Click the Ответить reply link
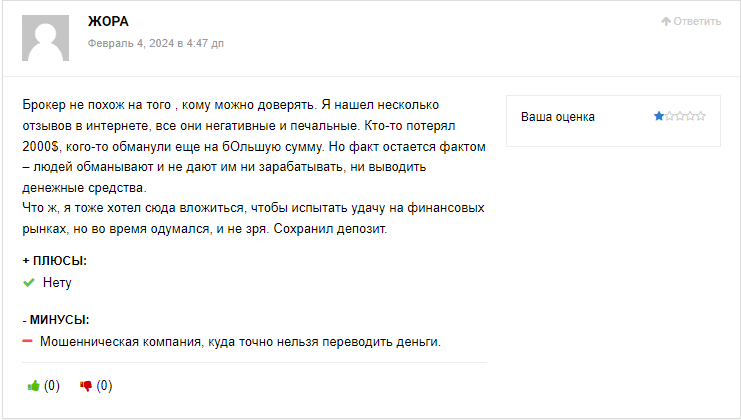The image size is (741, 420). [x=697, y=21]
